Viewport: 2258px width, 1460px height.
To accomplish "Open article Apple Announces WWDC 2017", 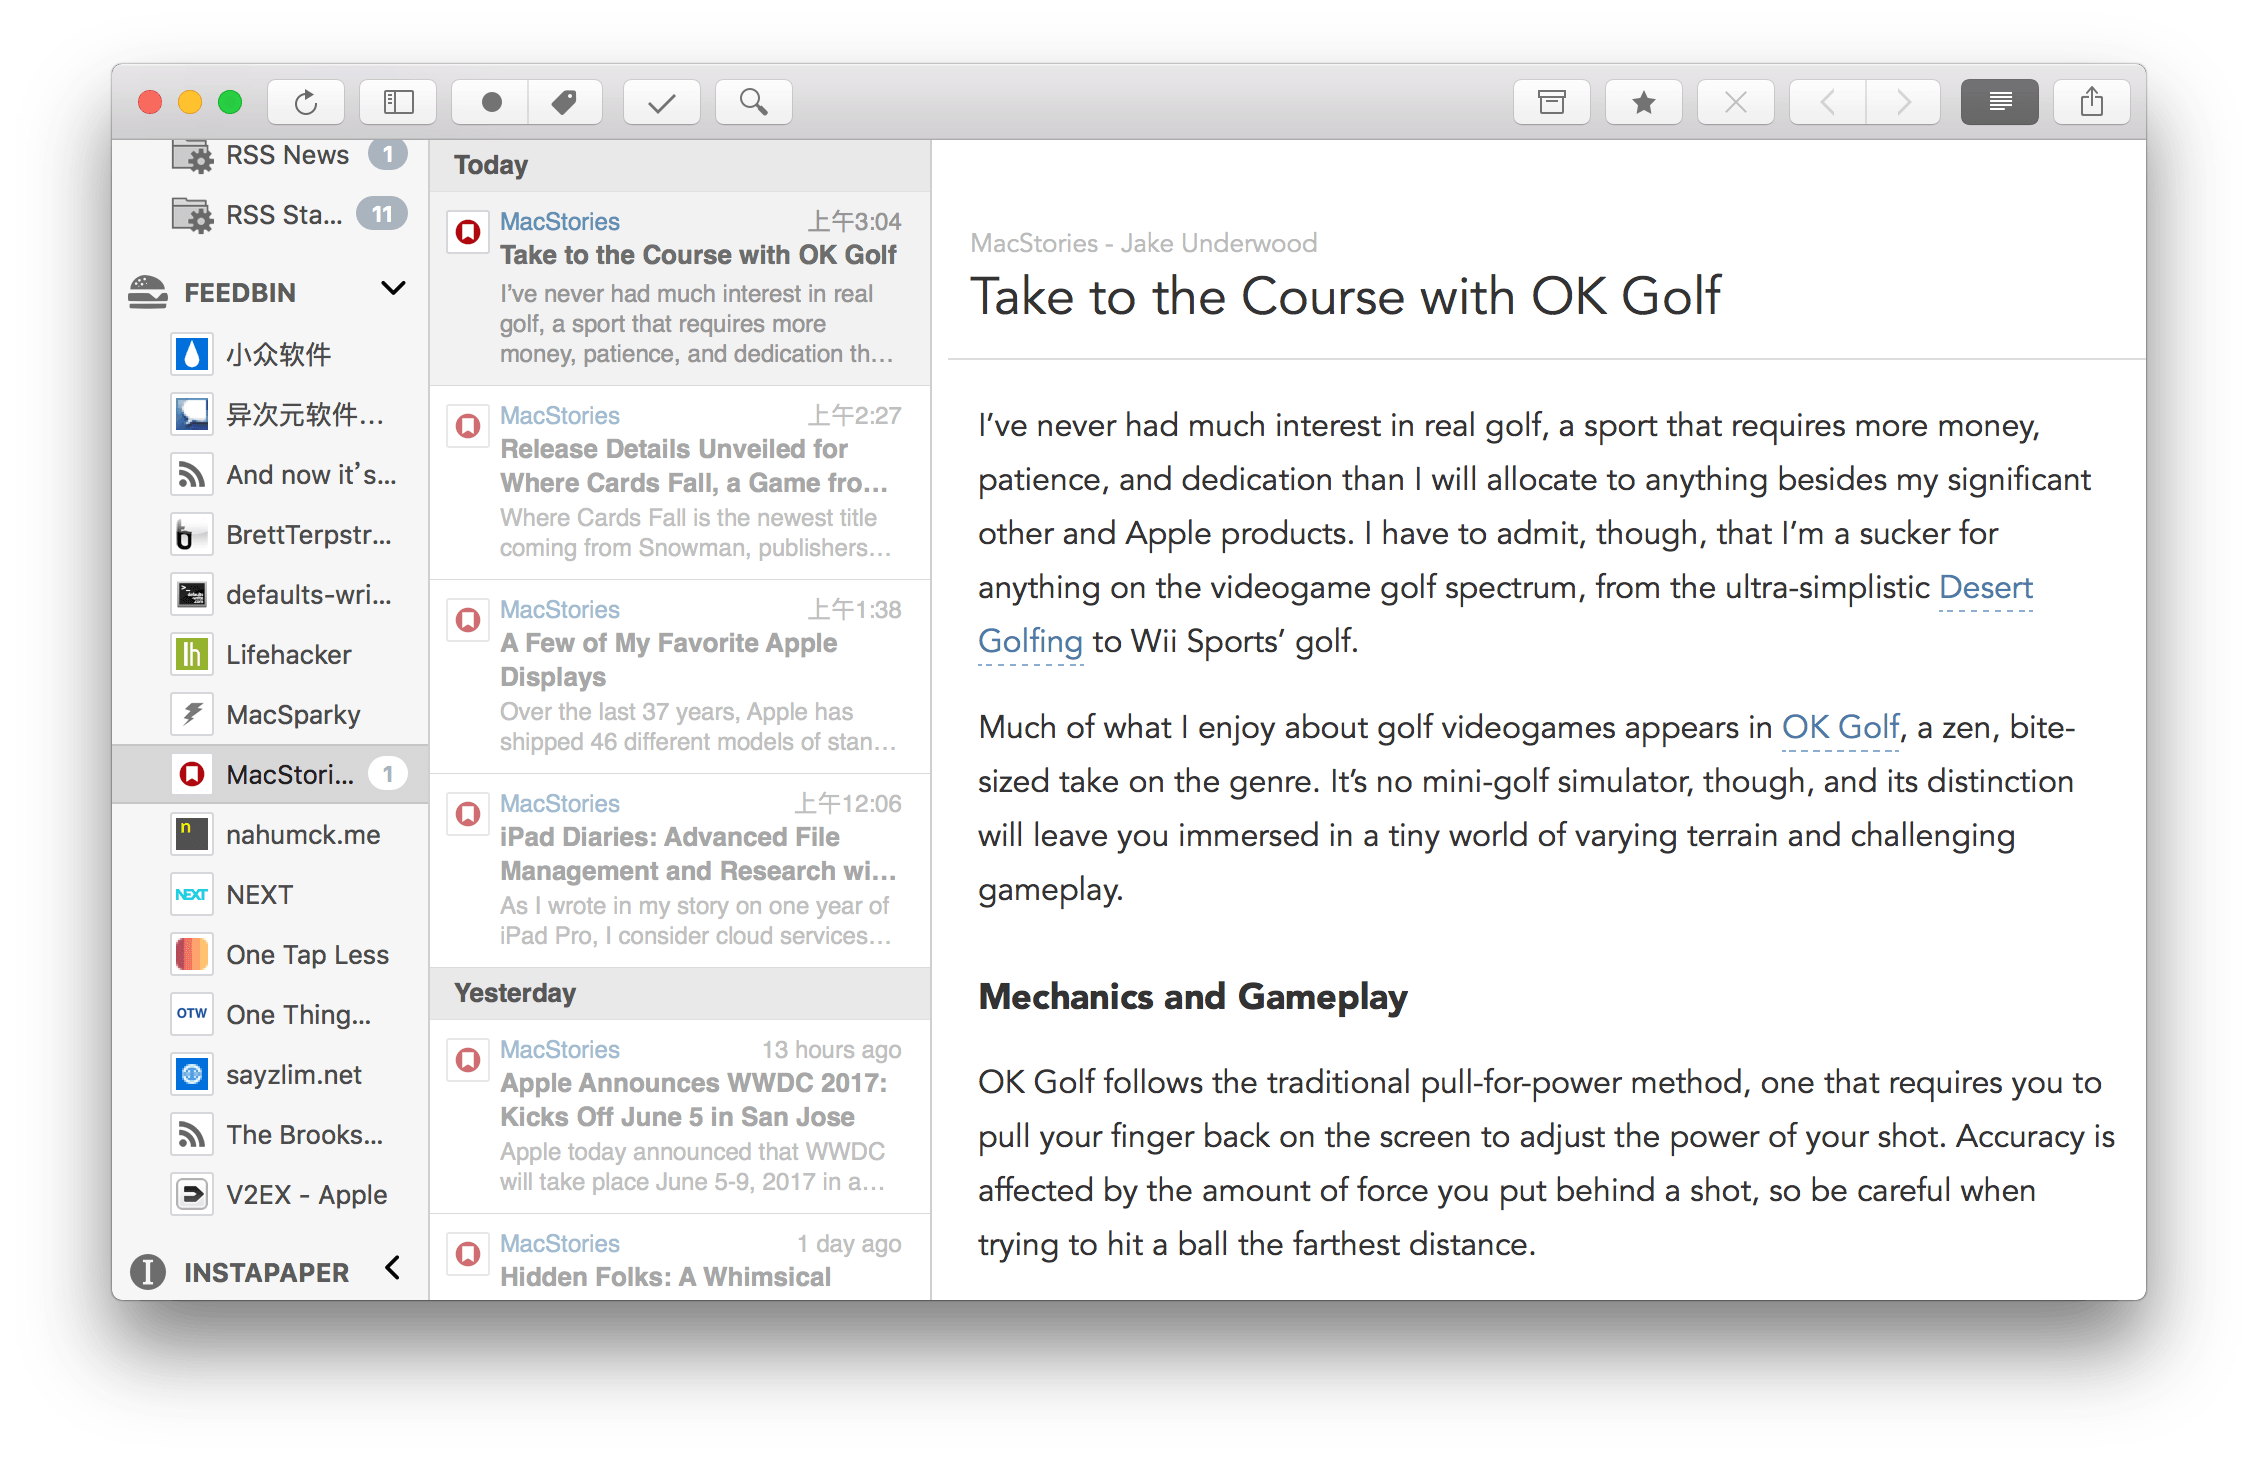I will (680, 1117).
